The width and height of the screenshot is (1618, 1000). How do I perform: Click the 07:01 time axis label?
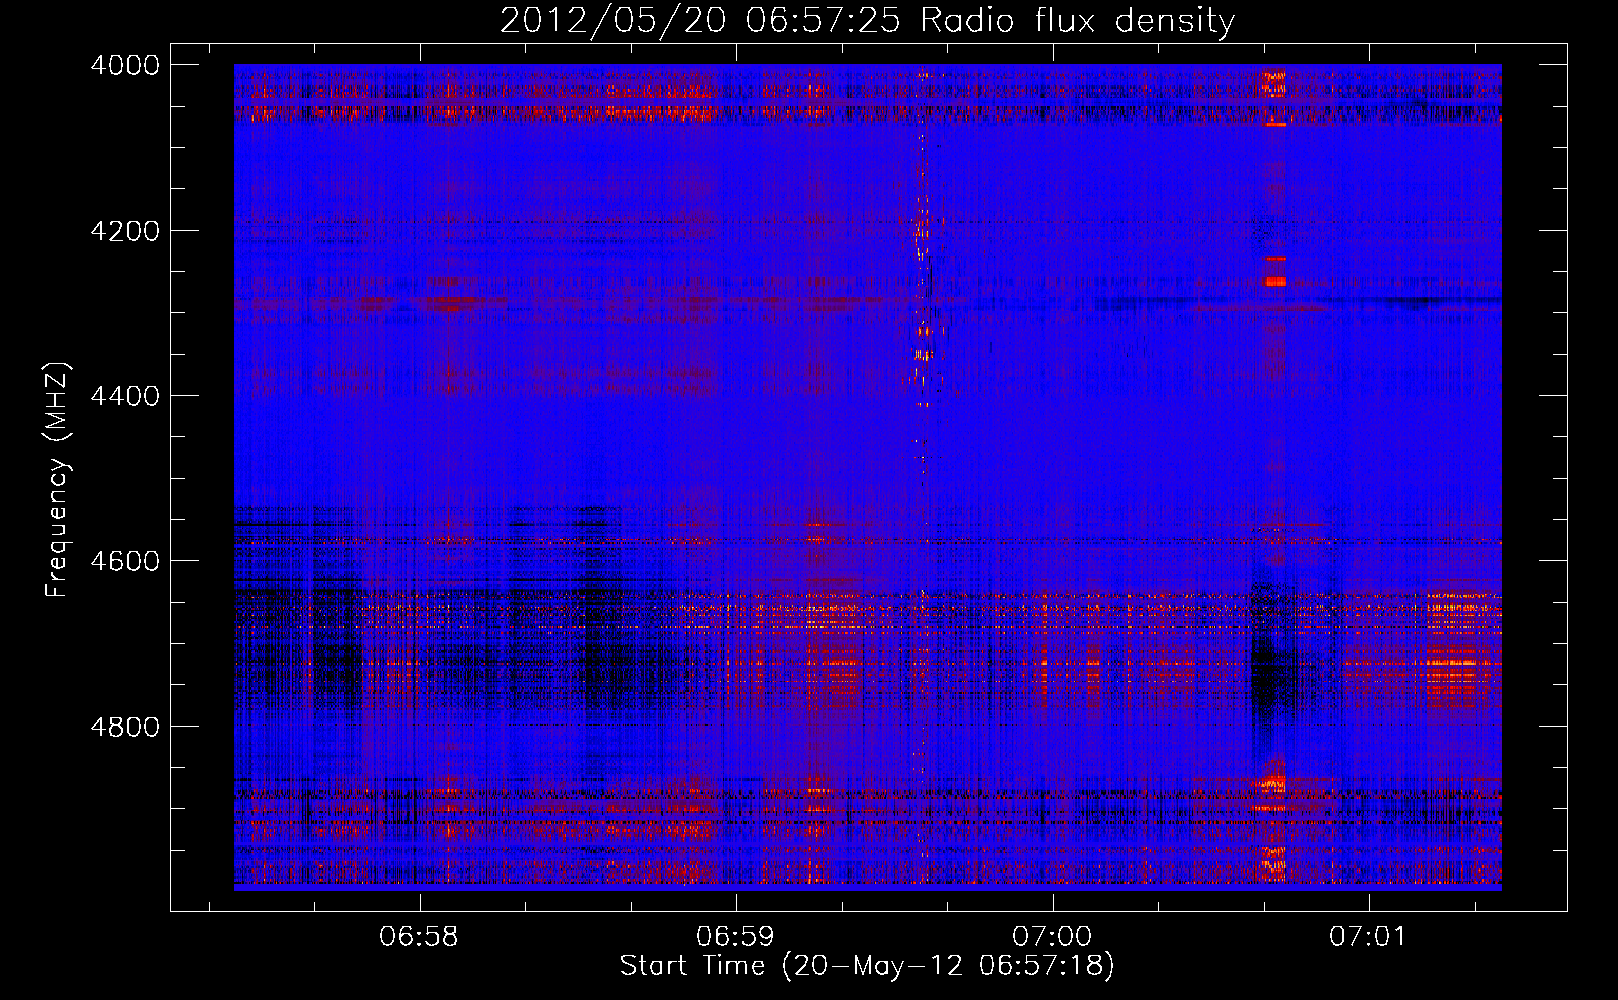click(1368, 937)
